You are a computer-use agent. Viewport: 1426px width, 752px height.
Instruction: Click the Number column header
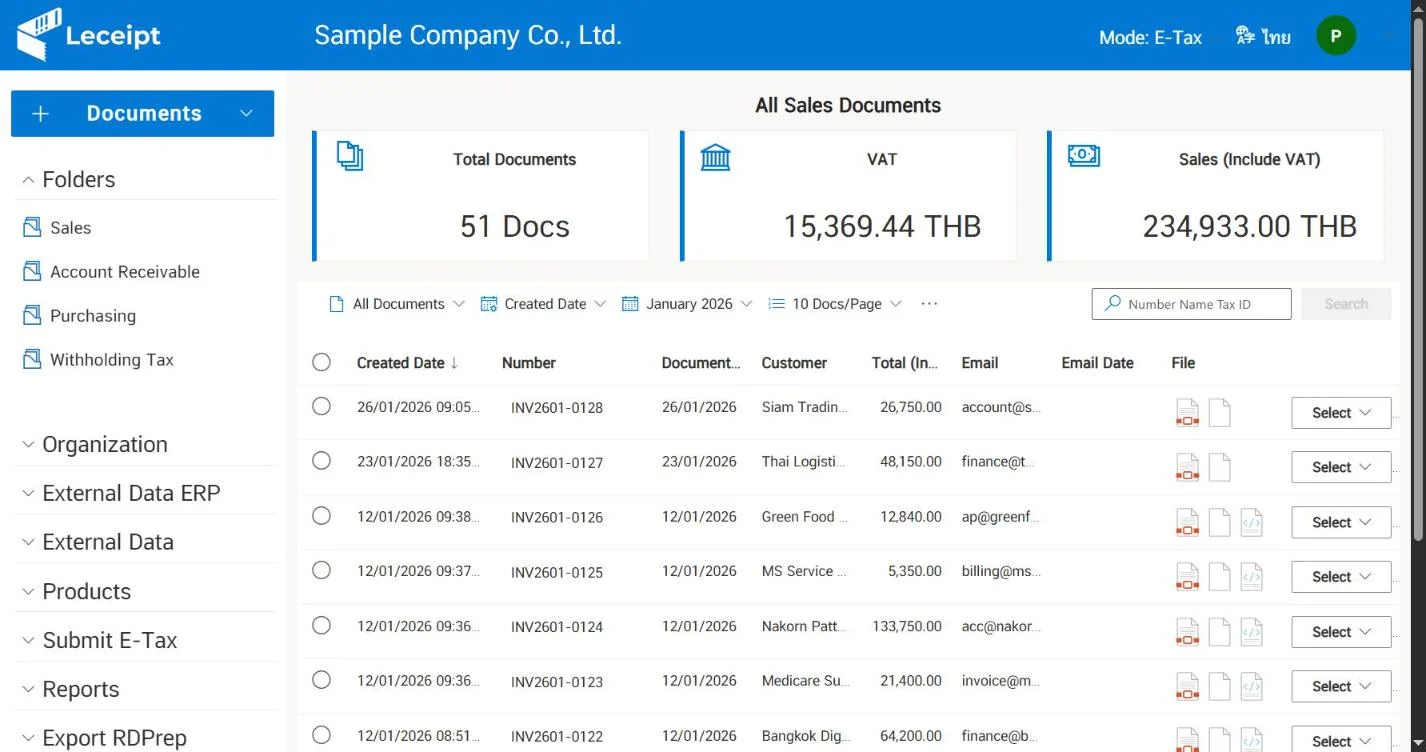(x=528, y=363)
